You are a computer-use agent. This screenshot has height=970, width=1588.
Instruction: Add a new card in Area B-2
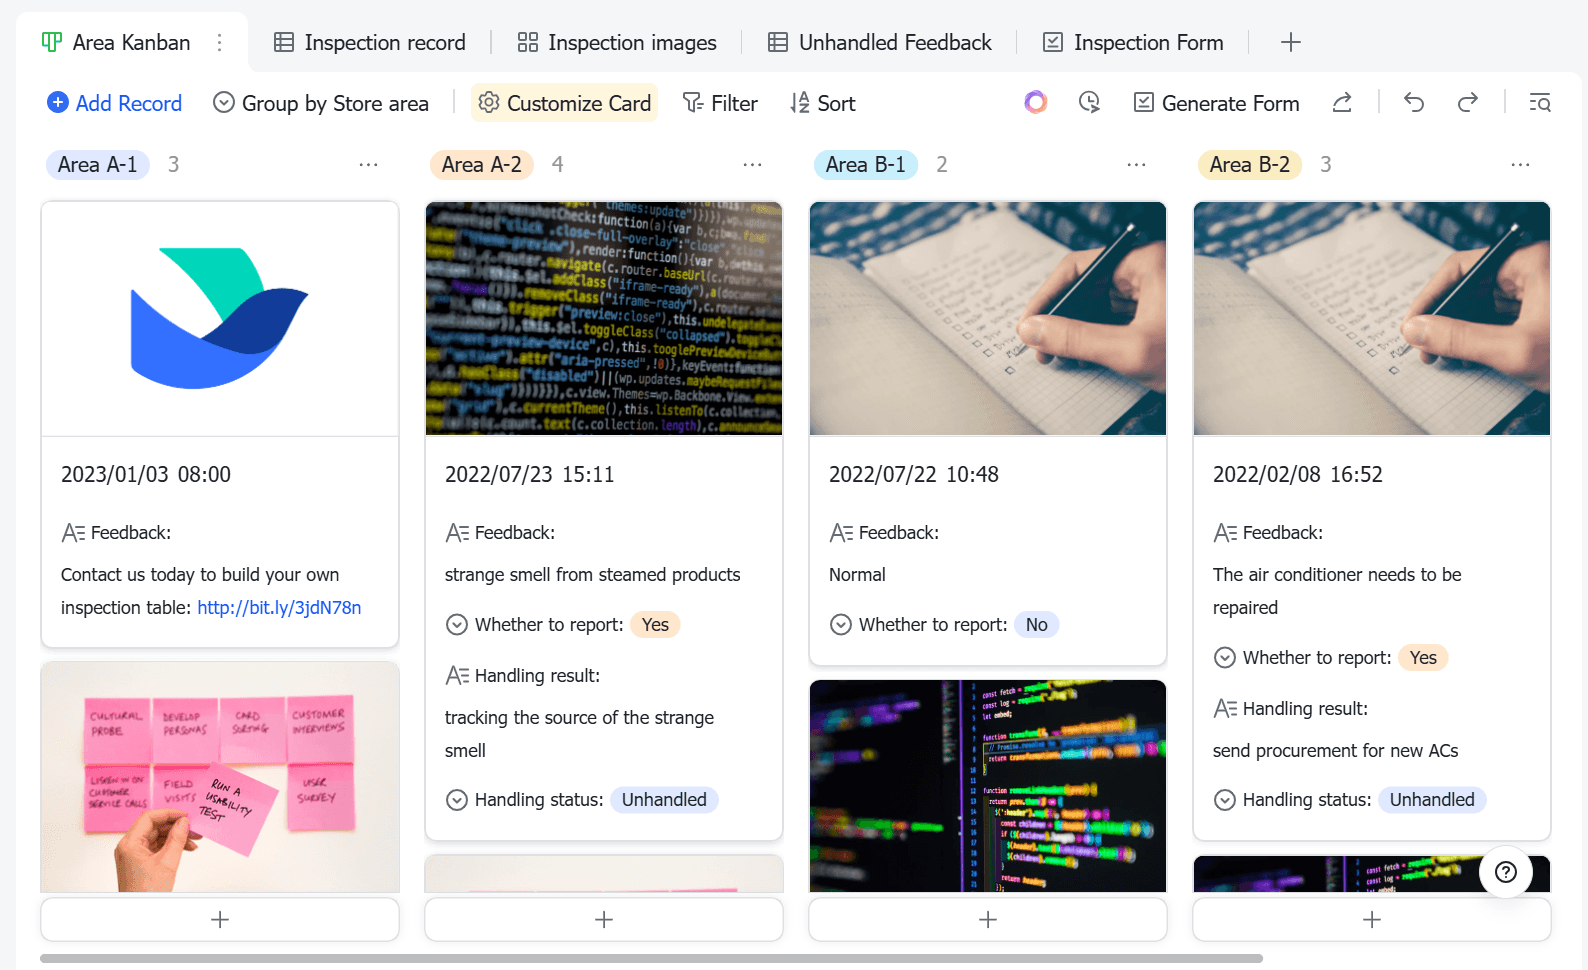pos(1372,919)
